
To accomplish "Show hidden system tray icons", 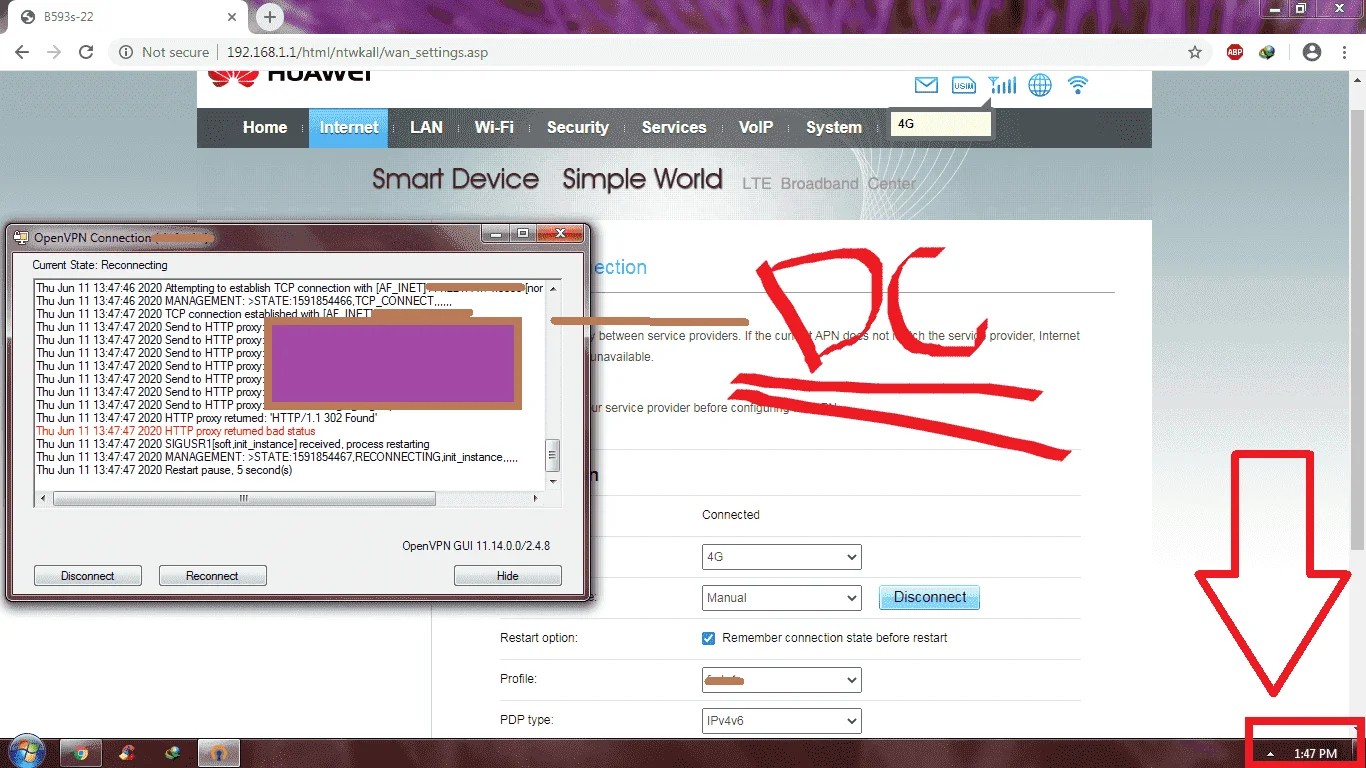I will [x=1270, y=753].
